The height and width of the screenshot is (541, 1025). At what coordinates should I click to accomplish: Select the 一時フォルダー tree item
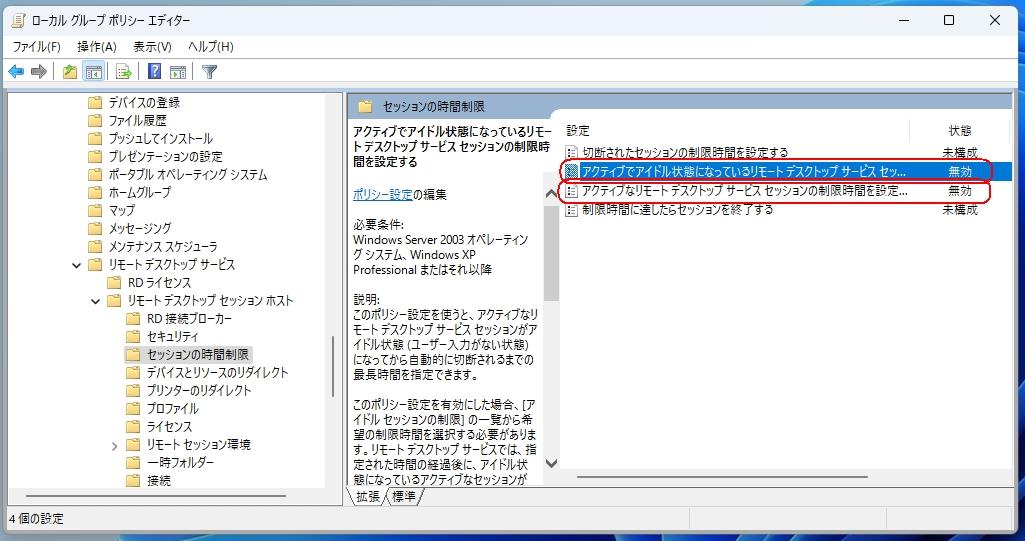180,463
